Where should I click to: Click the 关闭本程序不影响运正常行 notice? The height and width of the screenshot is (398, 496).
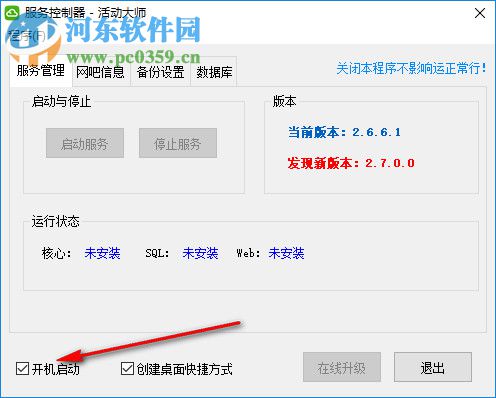coord(411,69)
